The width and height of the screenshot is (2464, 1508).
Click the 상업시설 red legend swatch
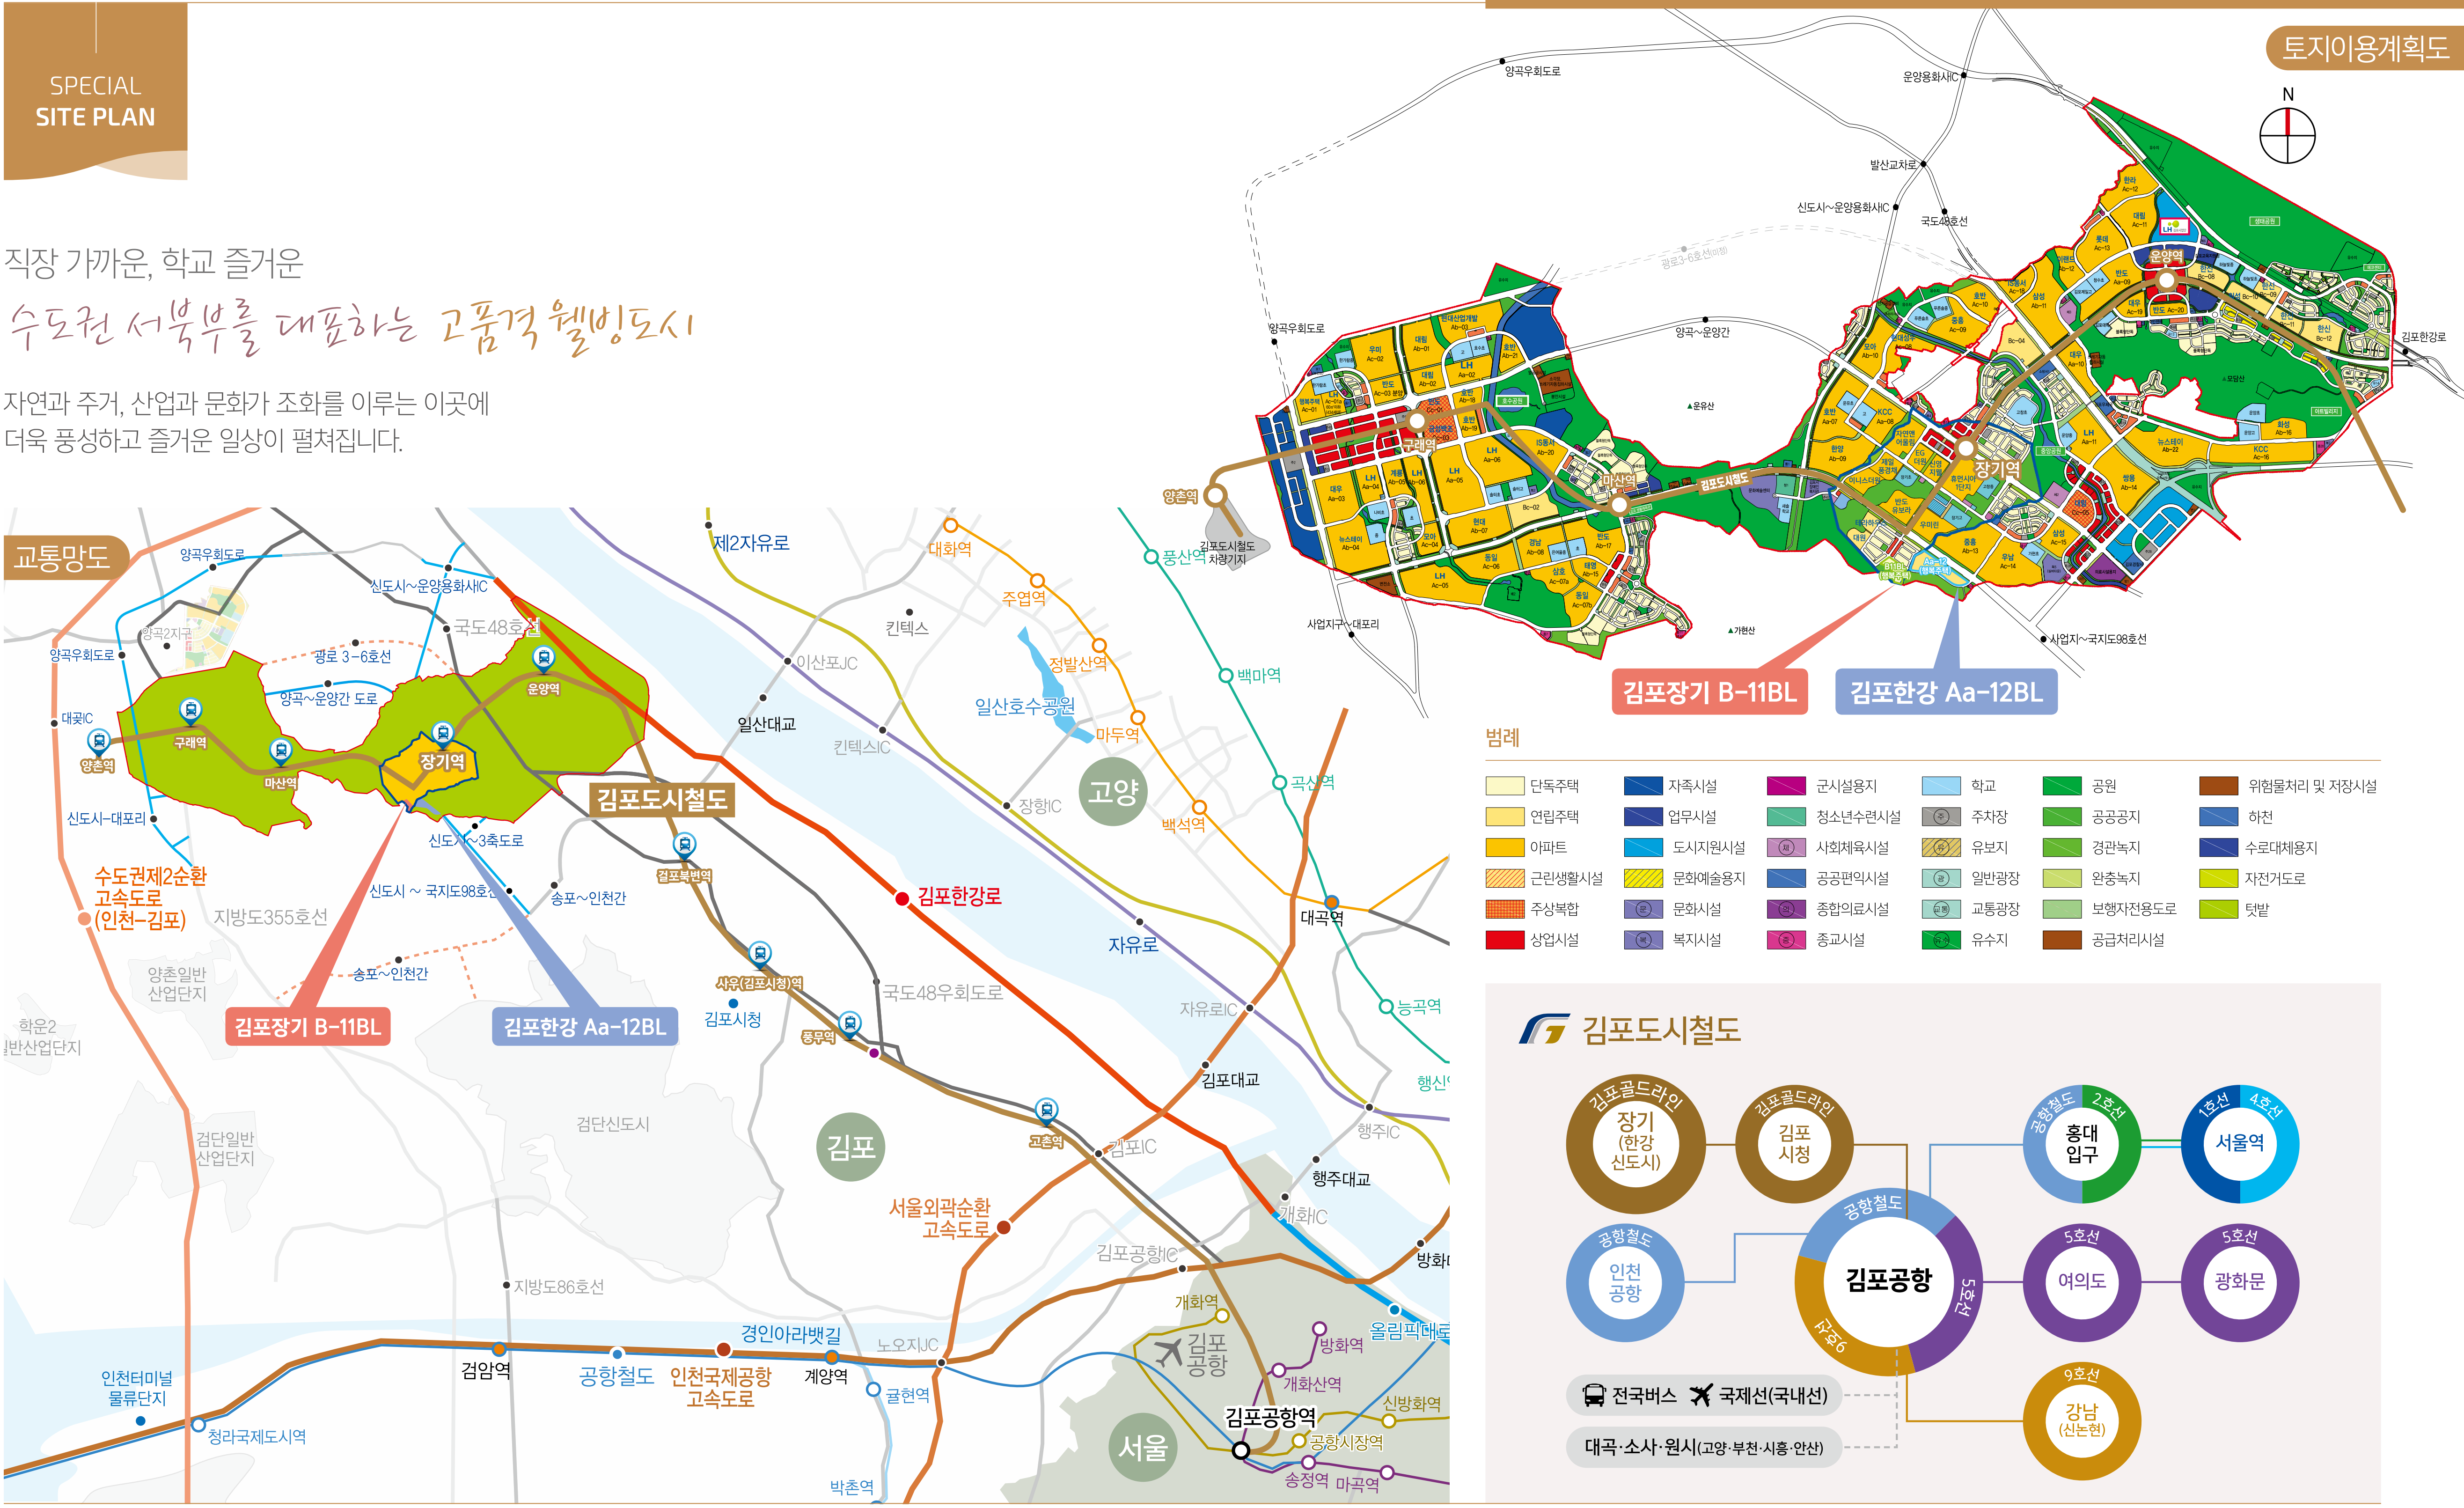pos(1505,940)
